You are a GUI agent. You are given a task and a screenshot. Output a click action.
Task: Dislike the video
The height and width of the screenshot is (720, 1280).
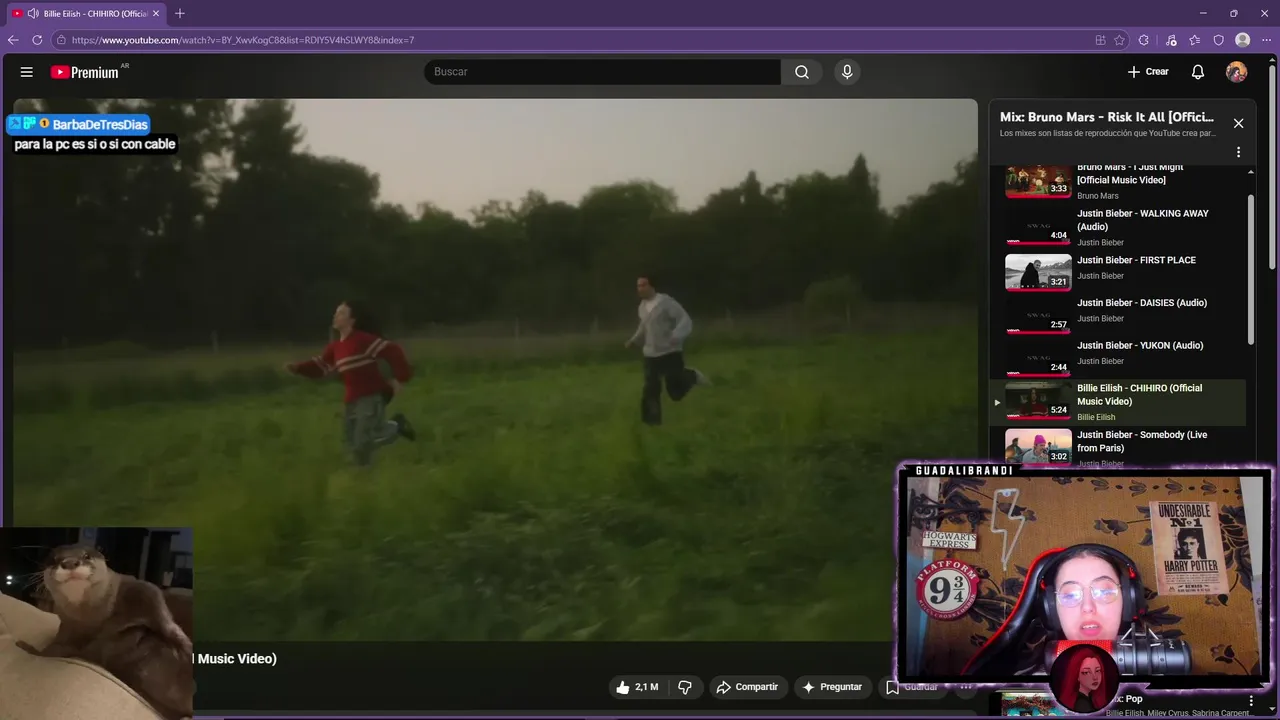coord(685,687)
